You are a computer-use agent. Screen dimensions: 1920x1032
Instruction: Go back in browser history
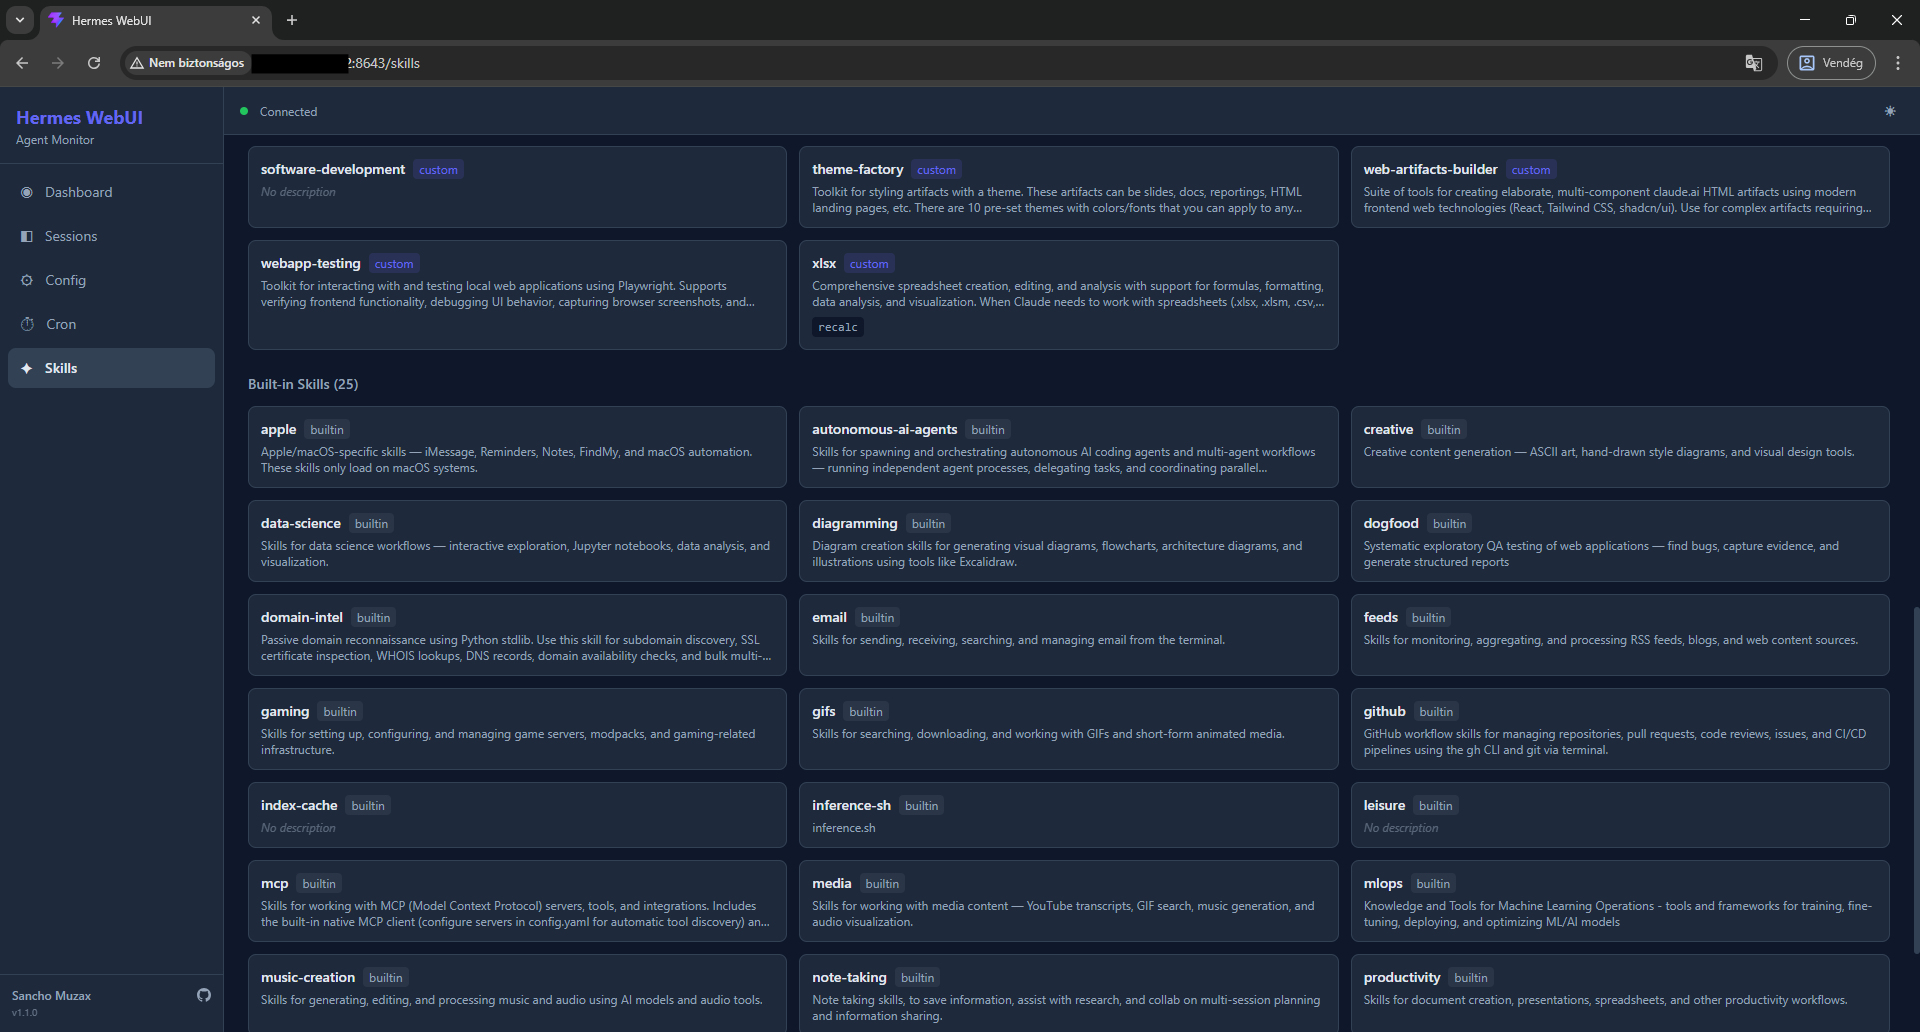pos(22,62)
